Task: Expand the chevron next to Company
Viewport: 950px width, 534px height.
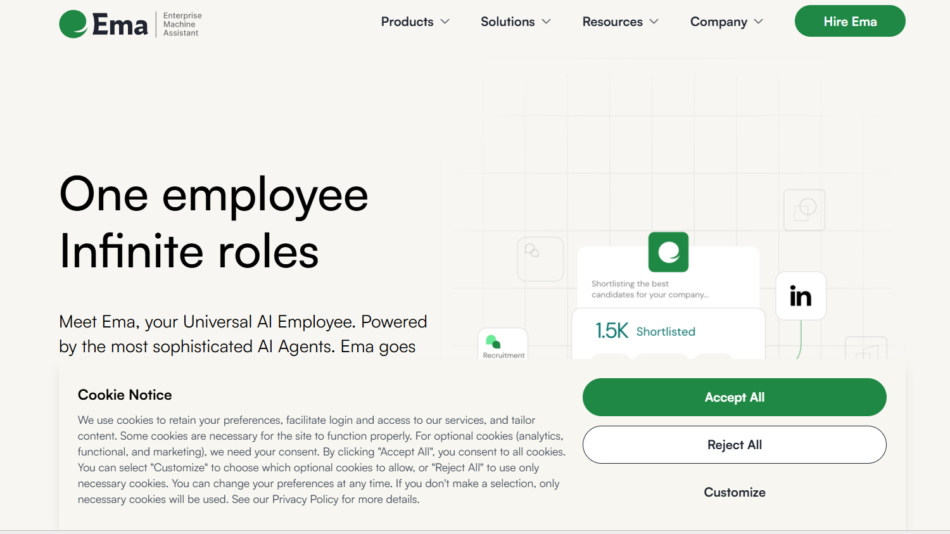Action: coord(758,22)
